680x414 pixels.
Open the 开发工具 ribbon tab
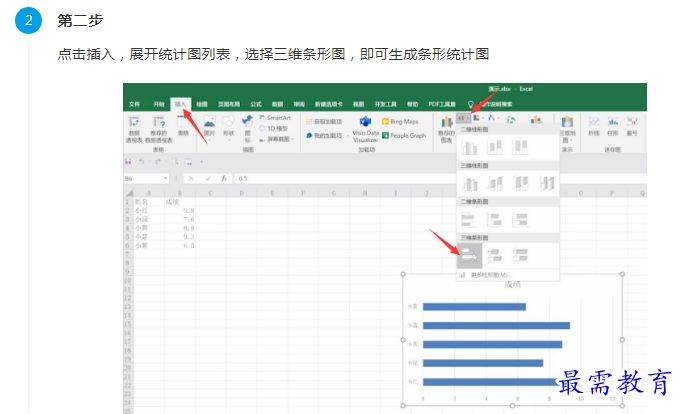pyautogui.click(x=385, y=104)
